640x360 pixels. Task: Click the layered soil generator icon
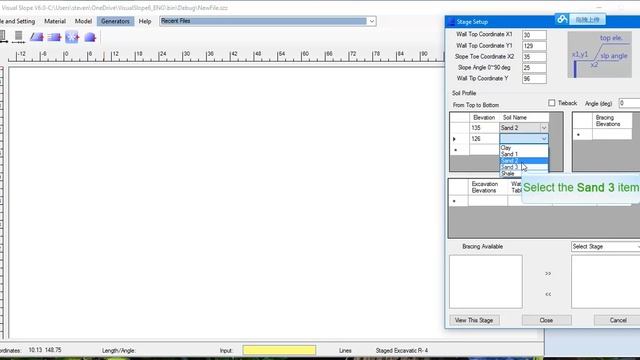54,37
